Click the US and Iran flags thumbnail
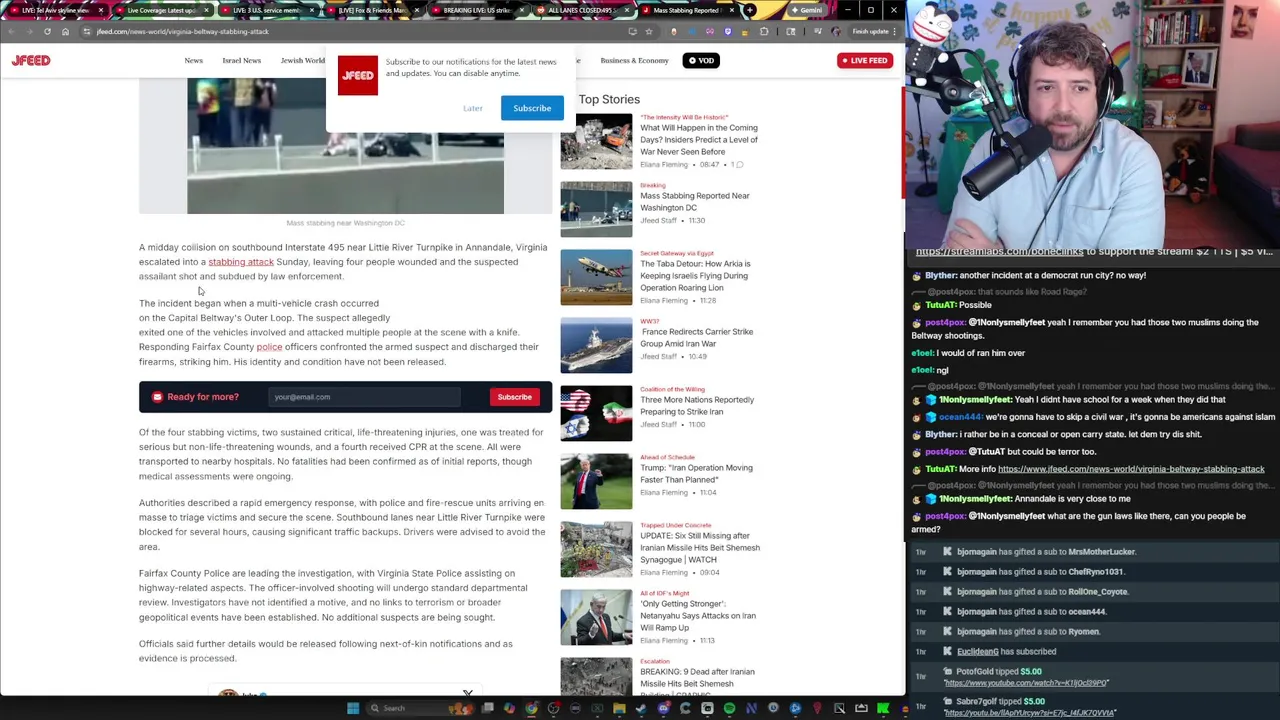Image resolution: width=1280 pixels, height=720 pixels. 596,413
